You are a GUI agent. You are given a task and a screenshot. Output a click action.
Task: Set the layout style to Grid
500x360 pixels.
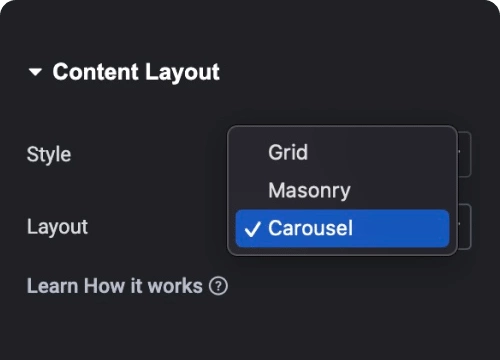[342, 152]
